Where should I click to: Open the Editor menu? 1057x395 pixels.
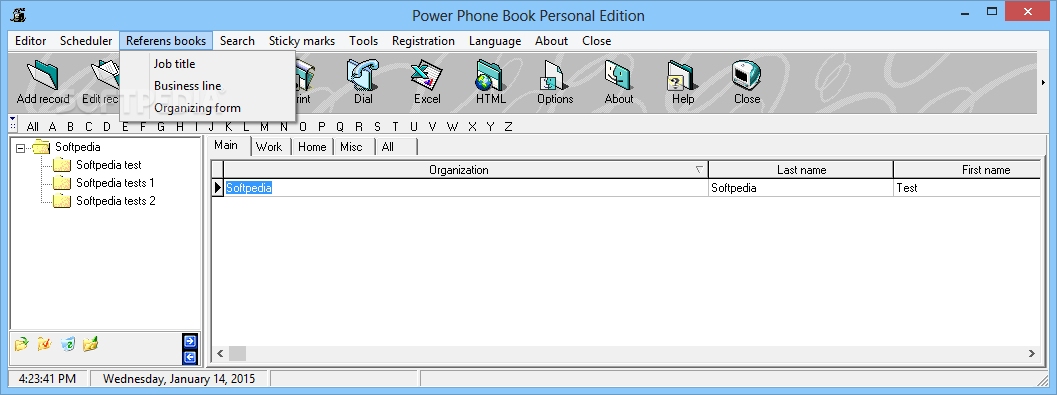coord(30,40)
